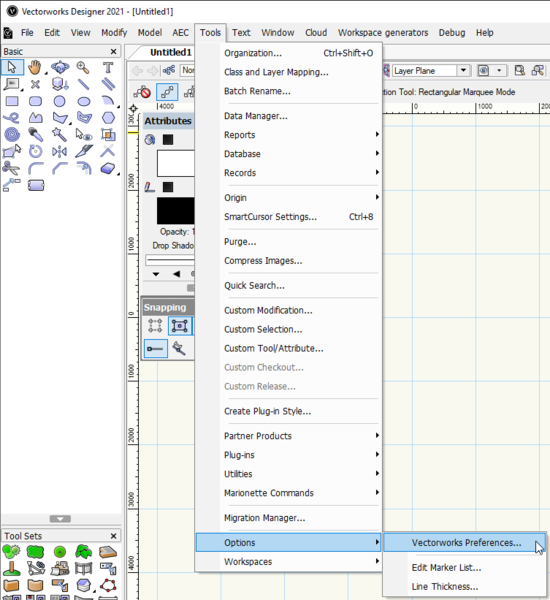Select the Mirror tool
This screenshot has height=600, width=550.
coord(59,152)
